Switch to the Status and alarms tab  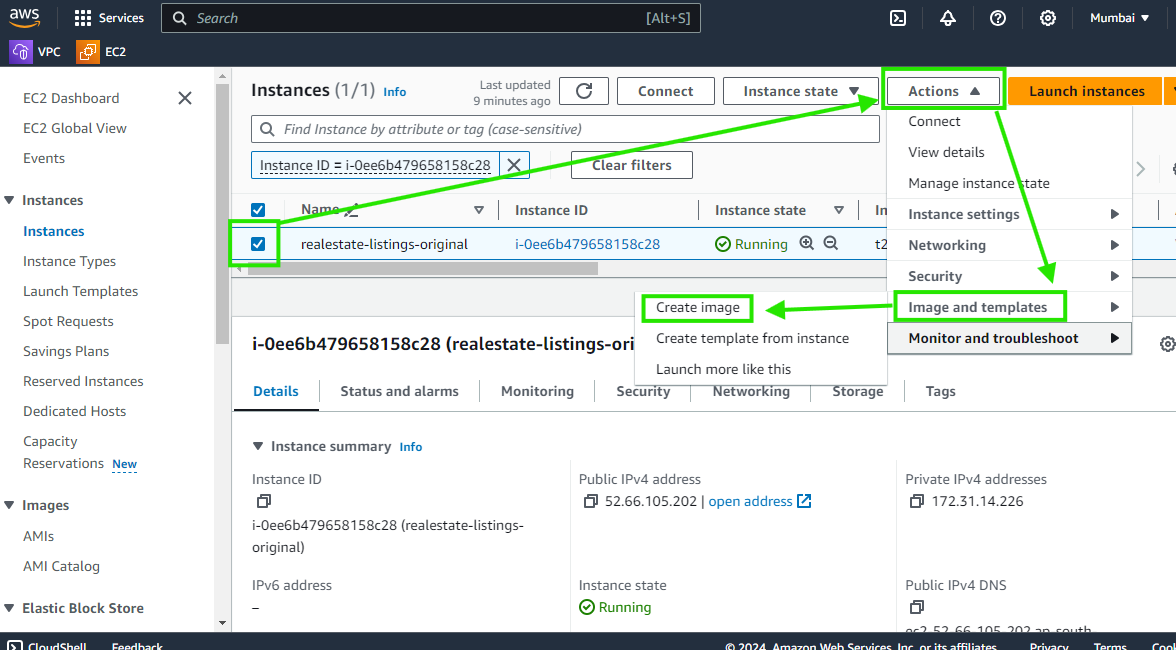point(399,391)
